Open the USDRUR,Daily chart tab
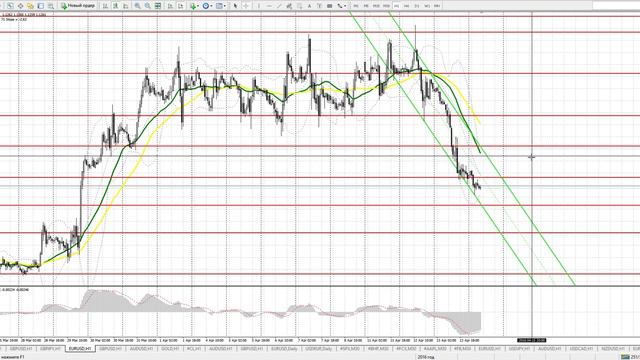This screenshot has height=360, width=640. click(317, 349)
